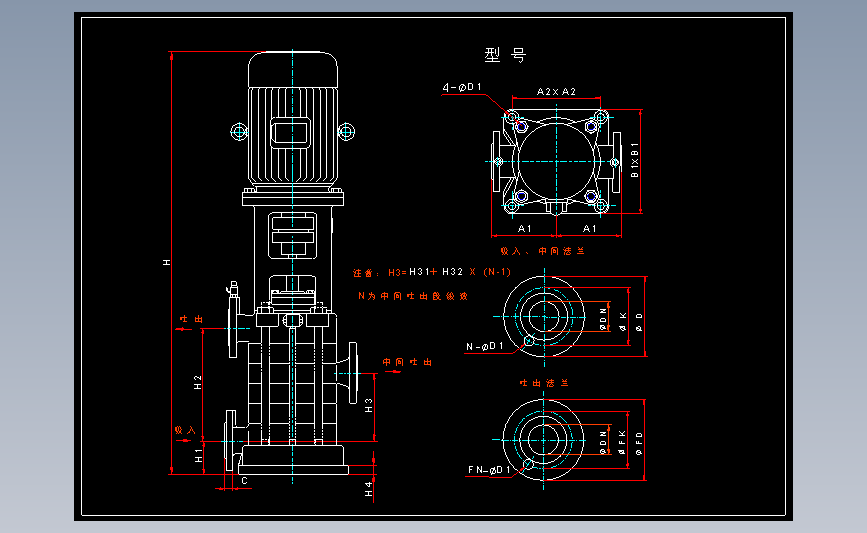Click the H2 dimension label
Screen dimensions: 867x533
pyautogui.click(x=198, y=382)
